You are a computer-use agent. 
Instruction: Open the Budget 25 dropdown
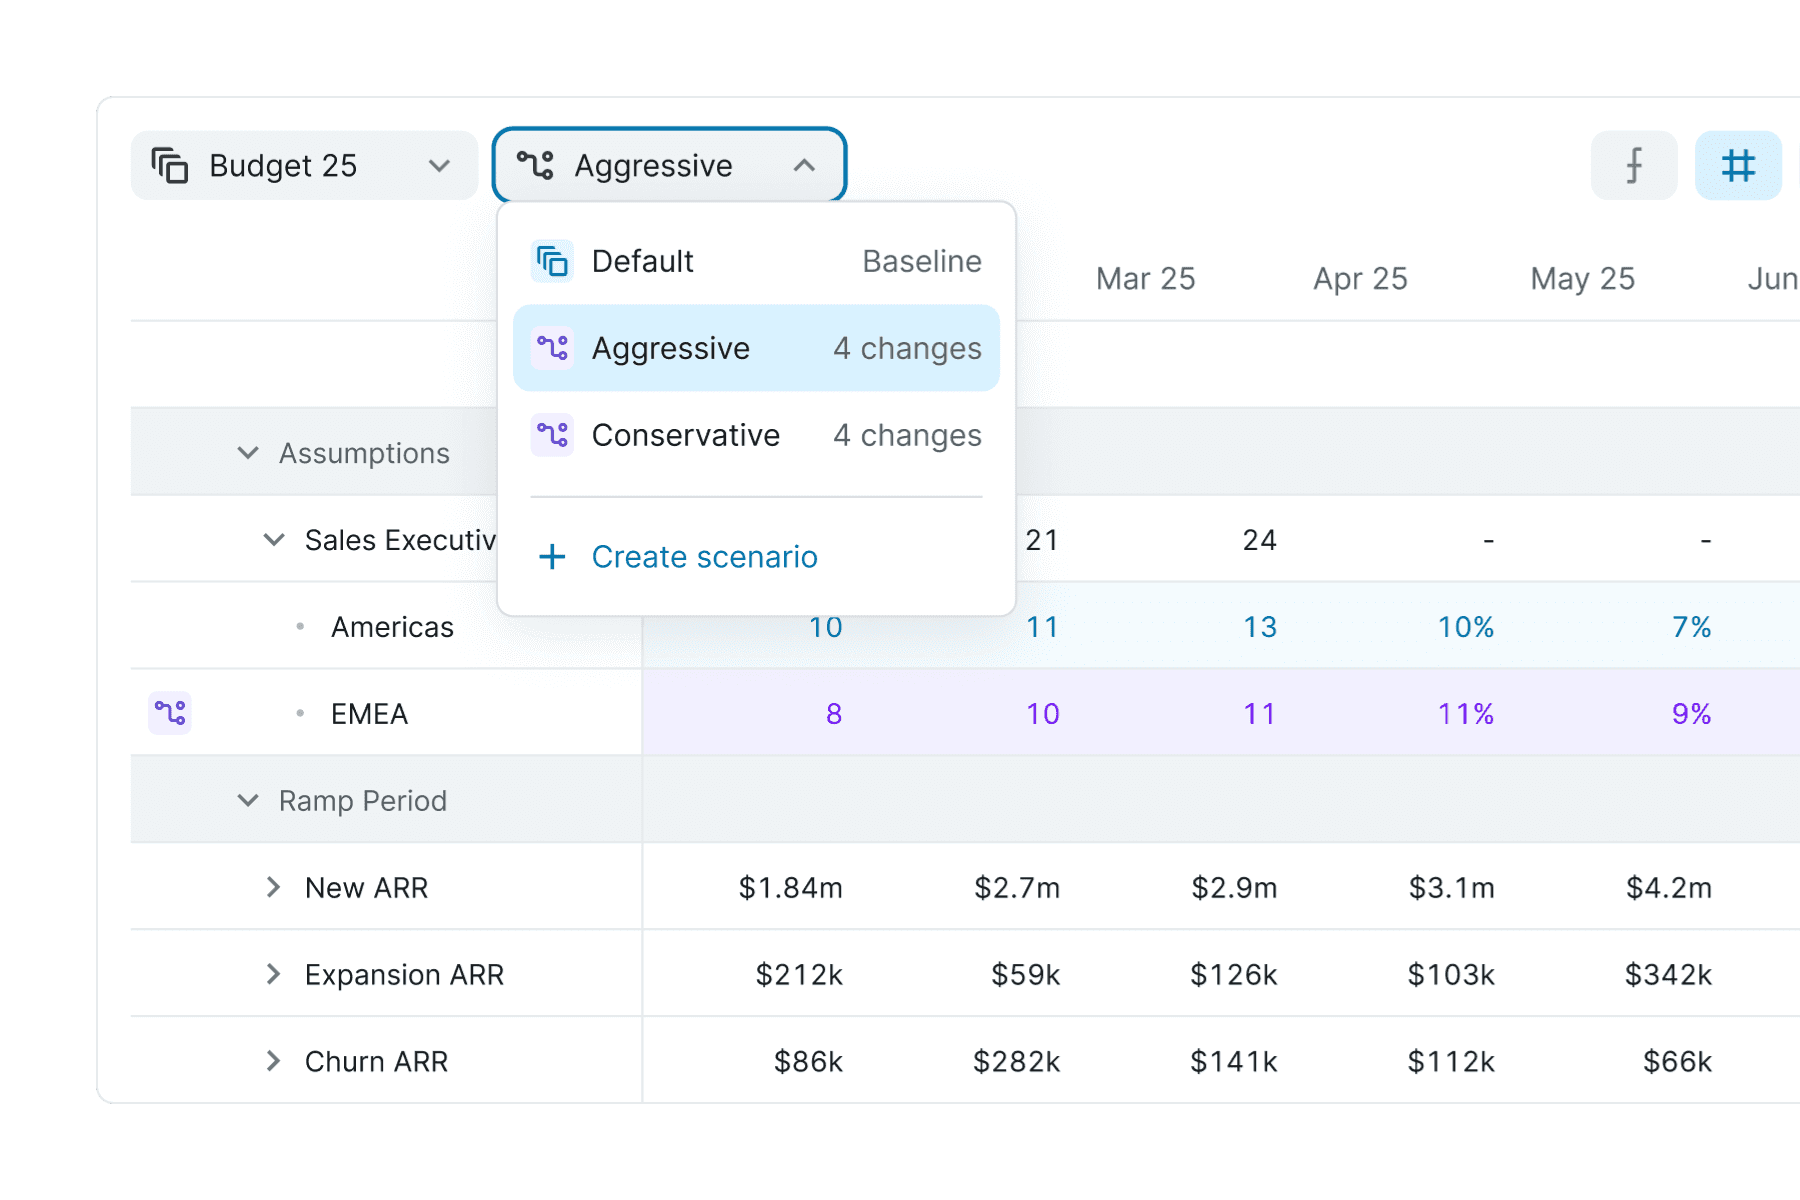click(304, 165)
